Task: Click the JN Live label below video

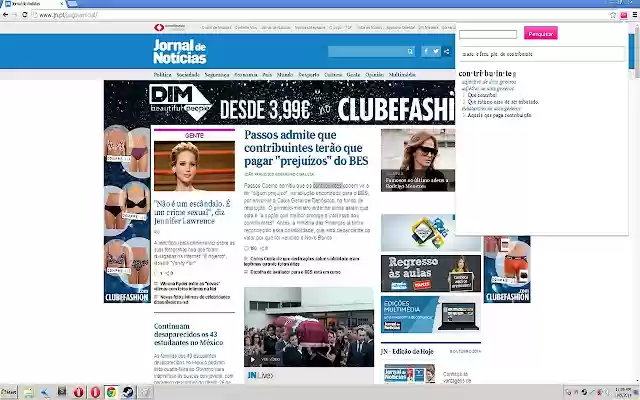Action: (260, 375)
